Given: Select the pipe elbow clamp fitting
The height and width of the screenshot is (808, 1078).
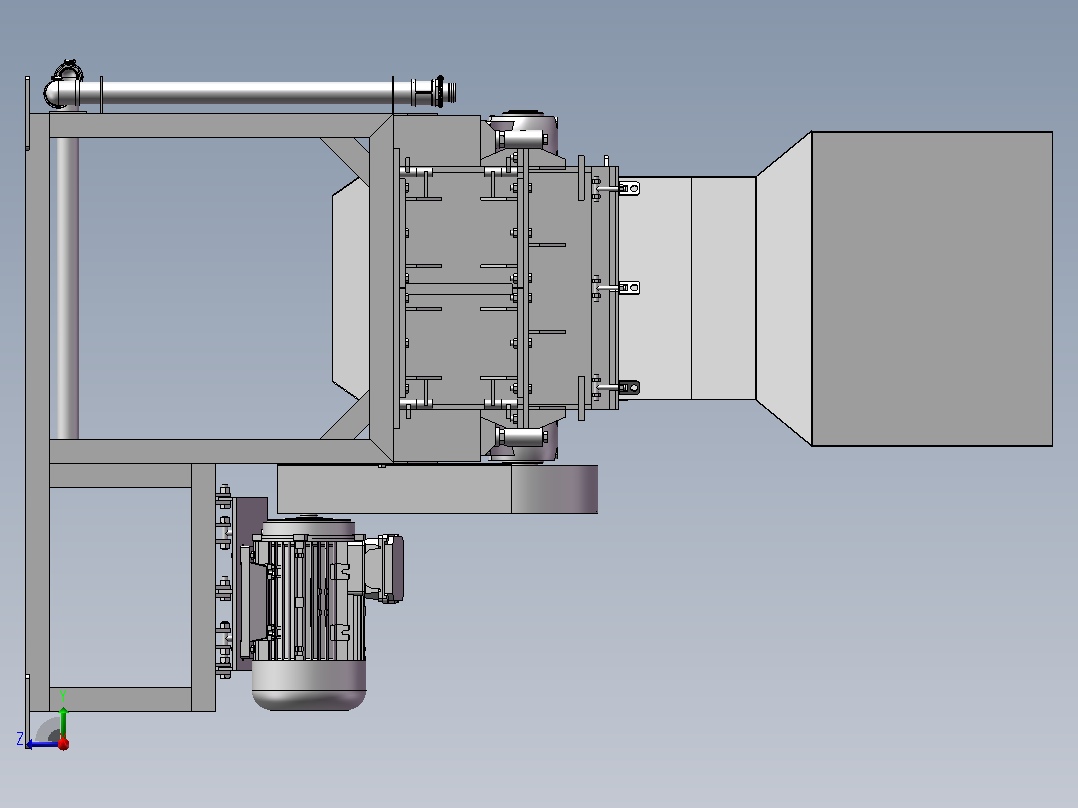Looking at the screenshot, I should pyautogui.click(x=69, y=72).
